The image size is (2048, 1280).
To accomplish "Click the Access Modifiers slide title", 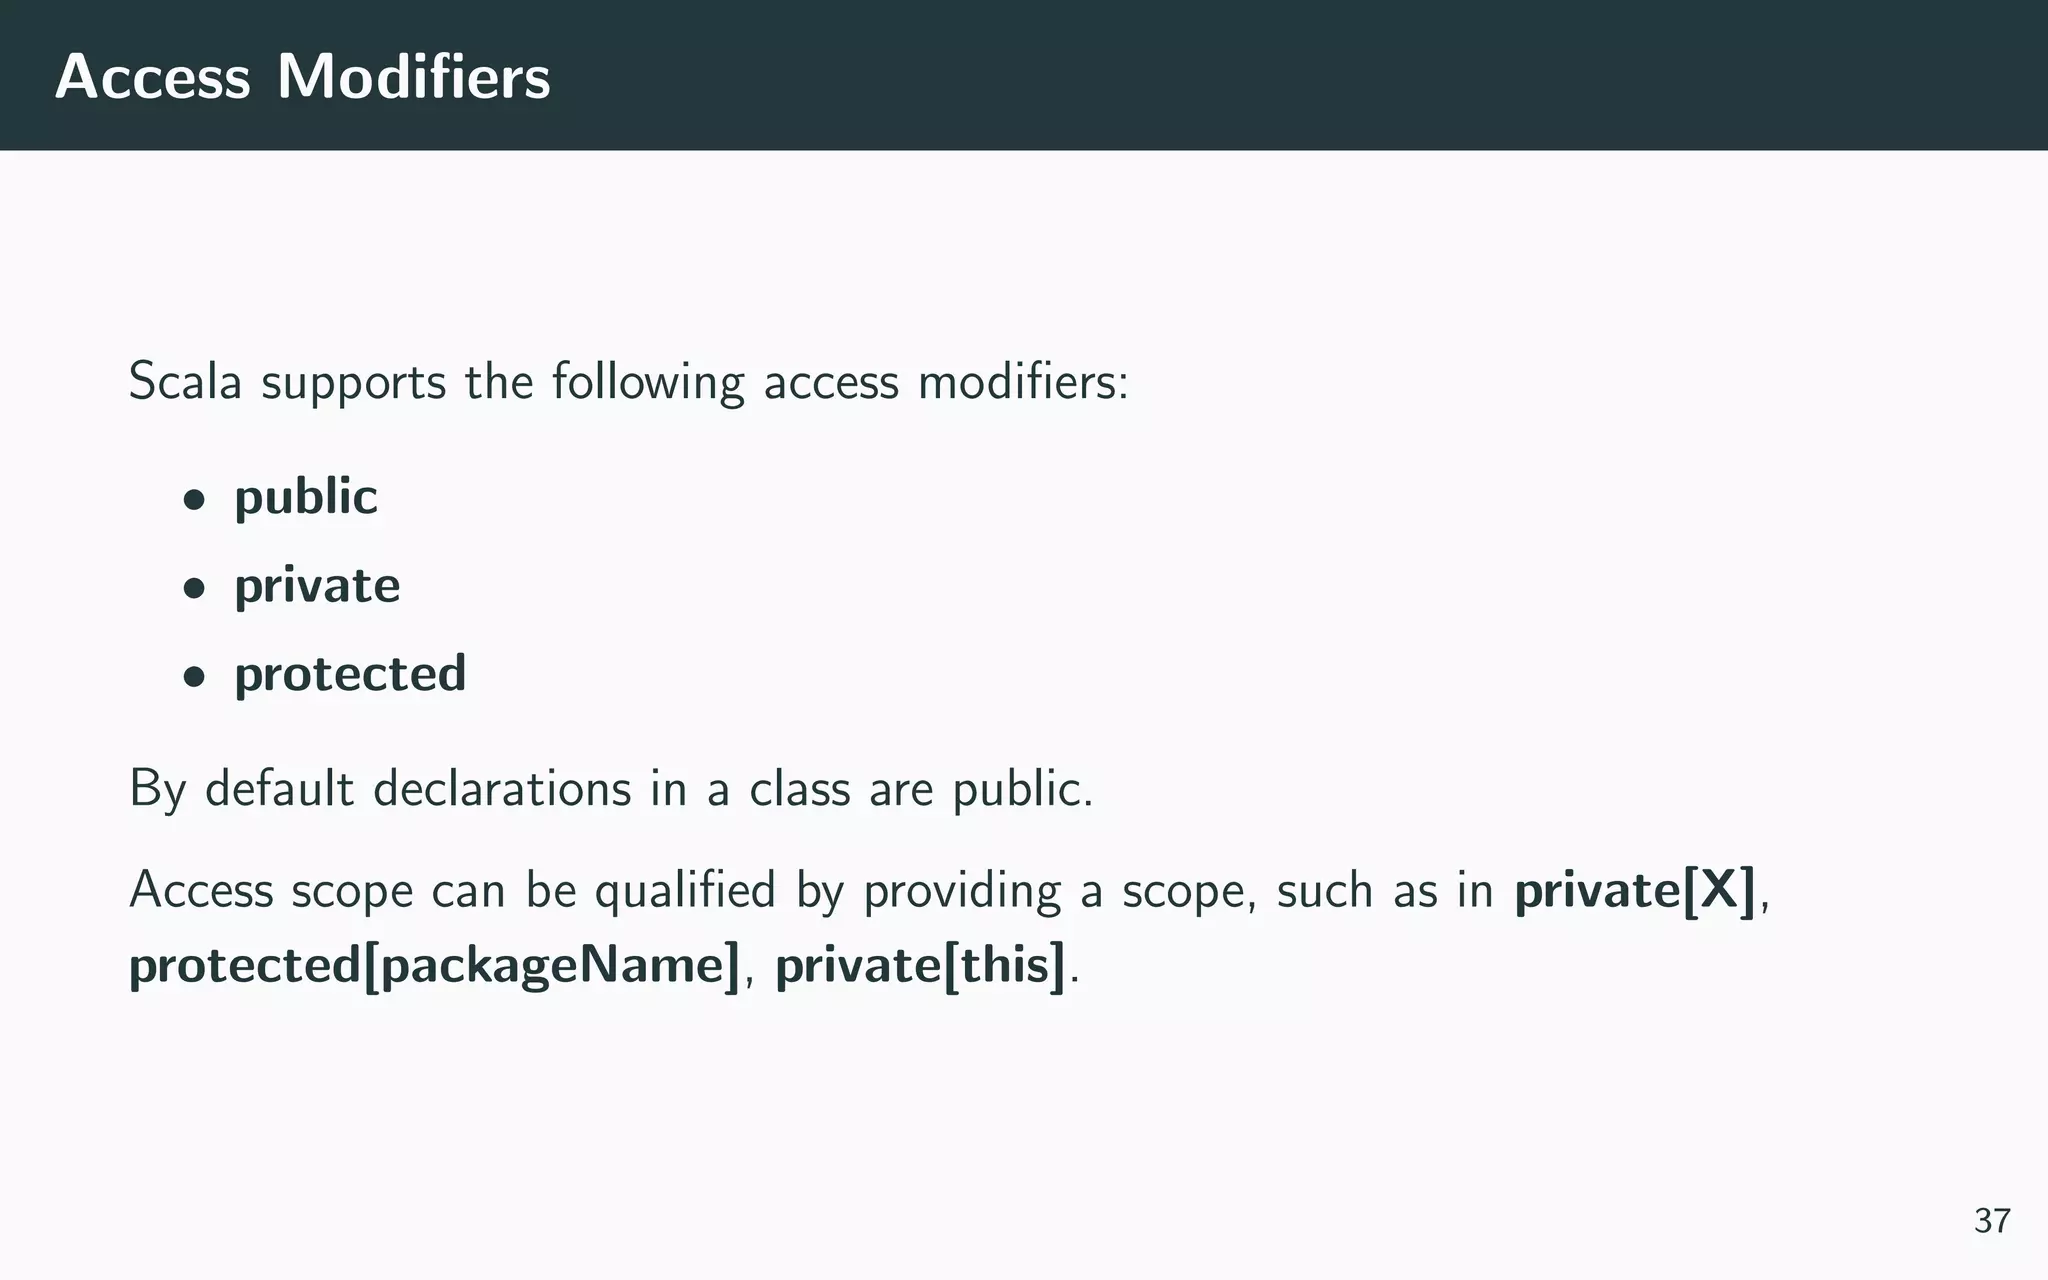I will pos(302,77).
